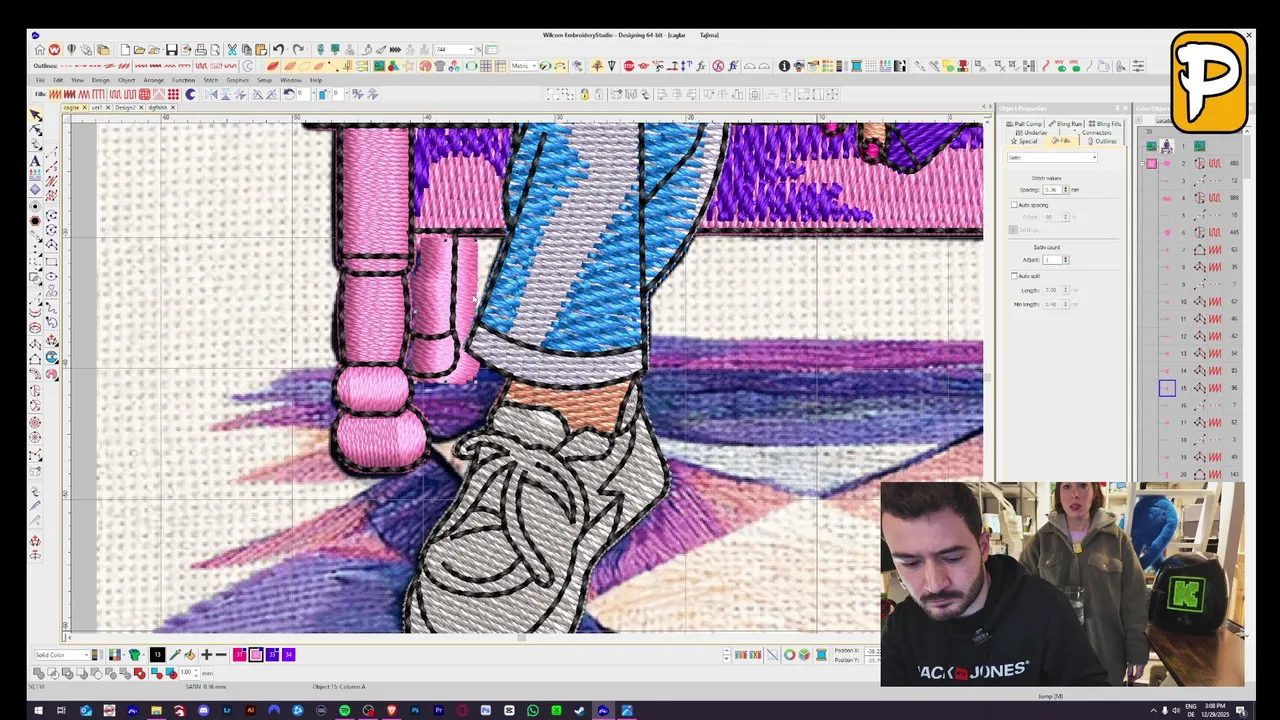This screenshot has width=1280, height=720.
Task: Click the lock icon on the arrange toolbar
Action: pos(584,94)
